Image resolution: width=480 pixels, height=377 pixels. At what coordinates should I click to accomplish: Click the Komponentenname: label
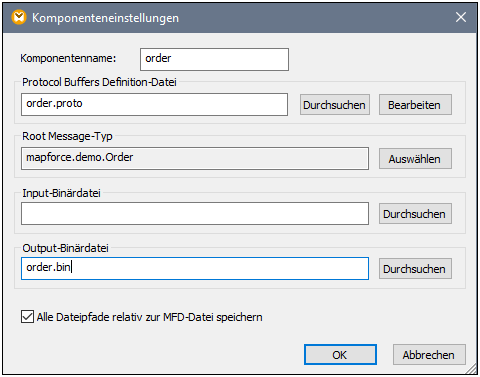point(68,58)
